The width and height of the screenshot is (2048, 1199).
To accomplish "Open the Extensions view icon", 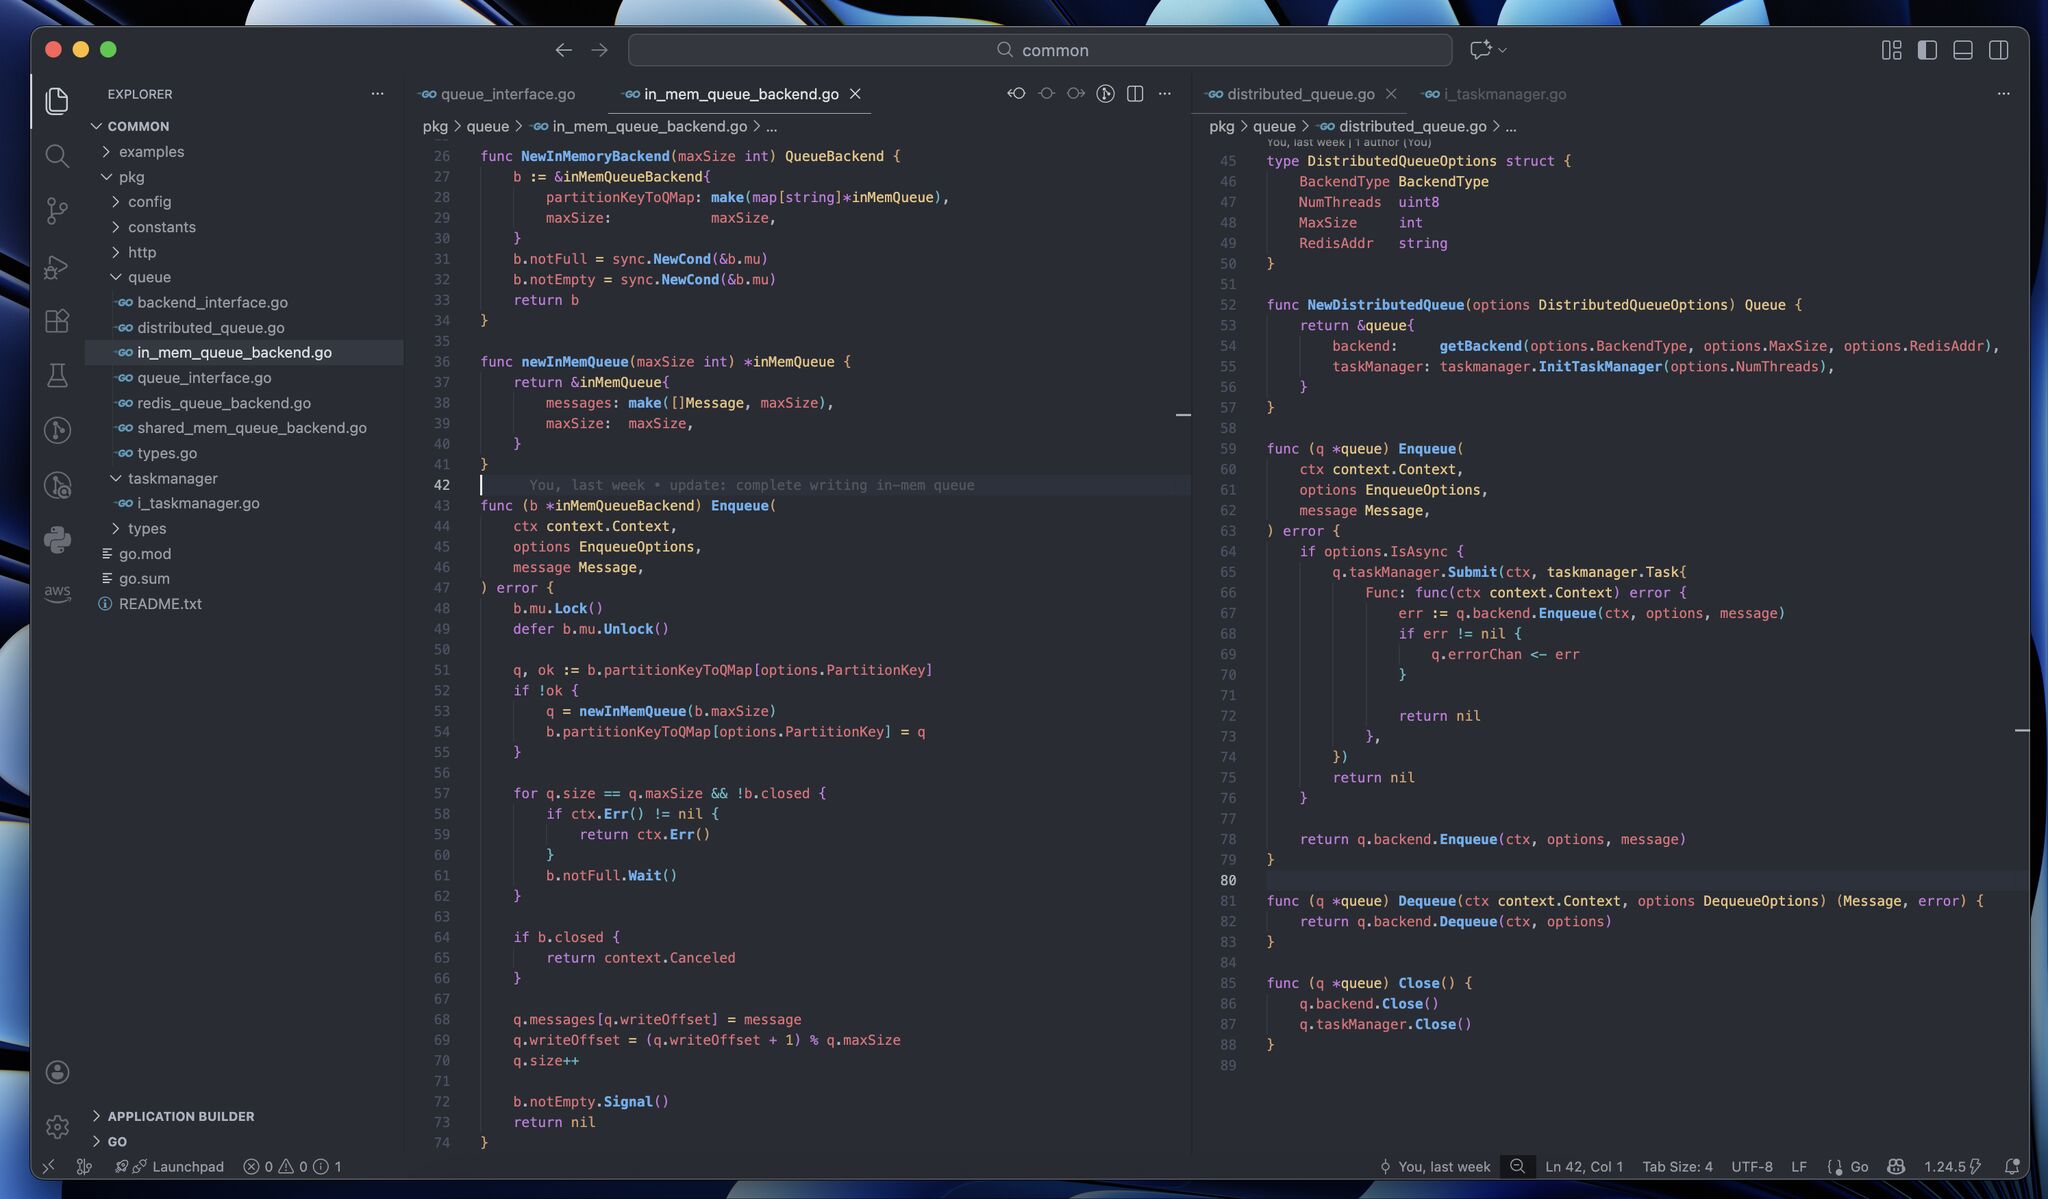I will pyautogui.click(x=57, y=320).
